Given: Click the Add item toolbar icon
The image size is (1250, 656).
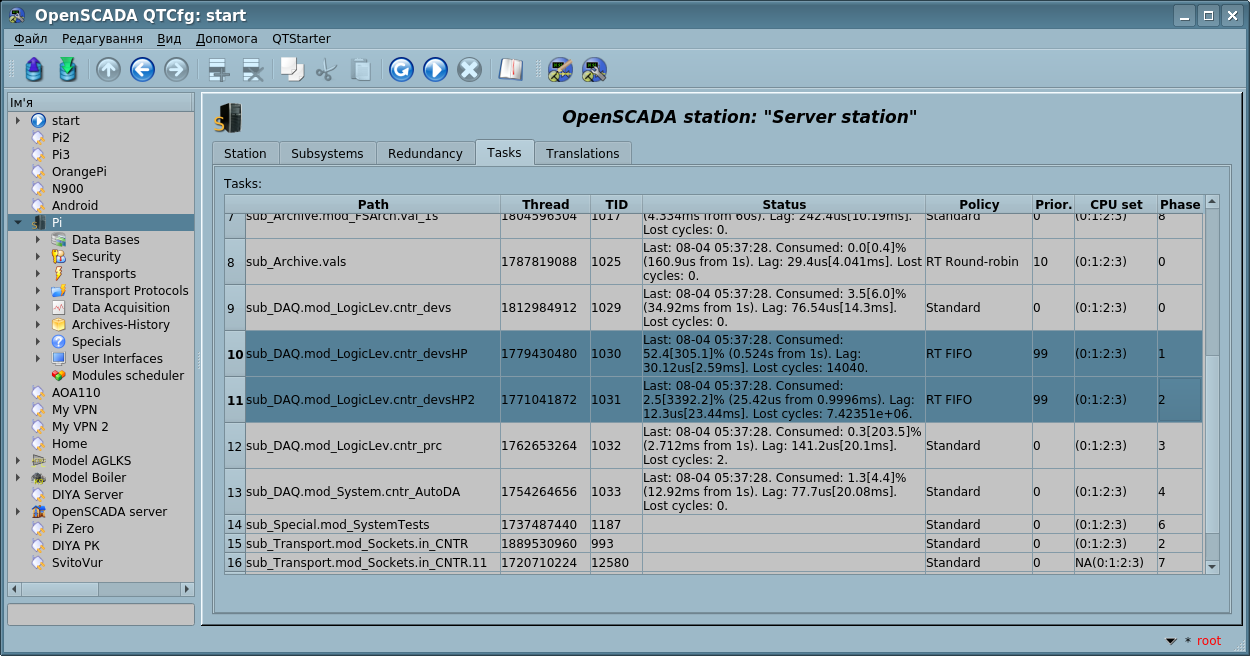Looking at the screenshot, I should point(219,69).
